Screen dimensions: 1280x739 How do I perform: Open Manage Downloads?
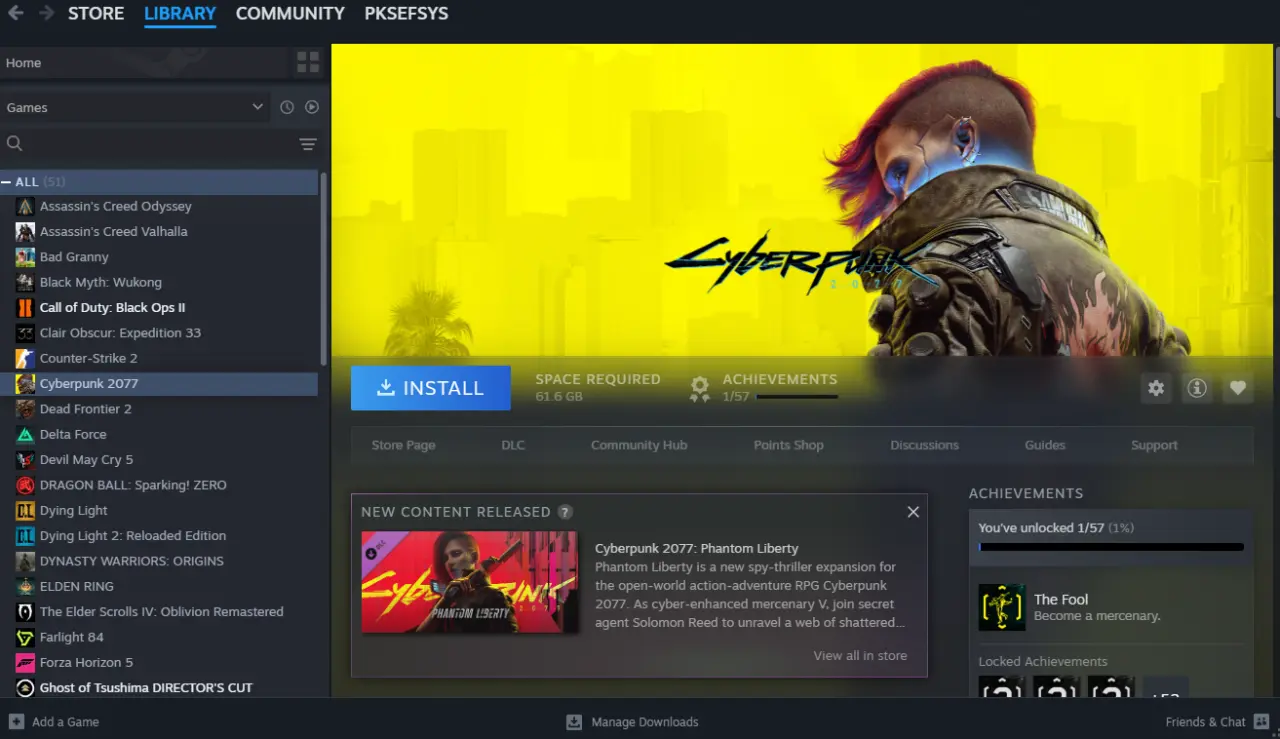click(632, 722)
